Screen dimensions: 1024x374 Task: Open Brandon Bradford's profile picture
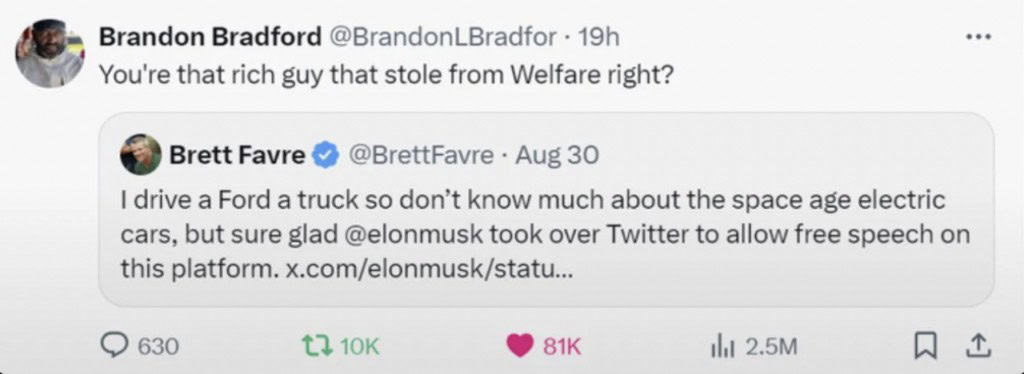49,52
